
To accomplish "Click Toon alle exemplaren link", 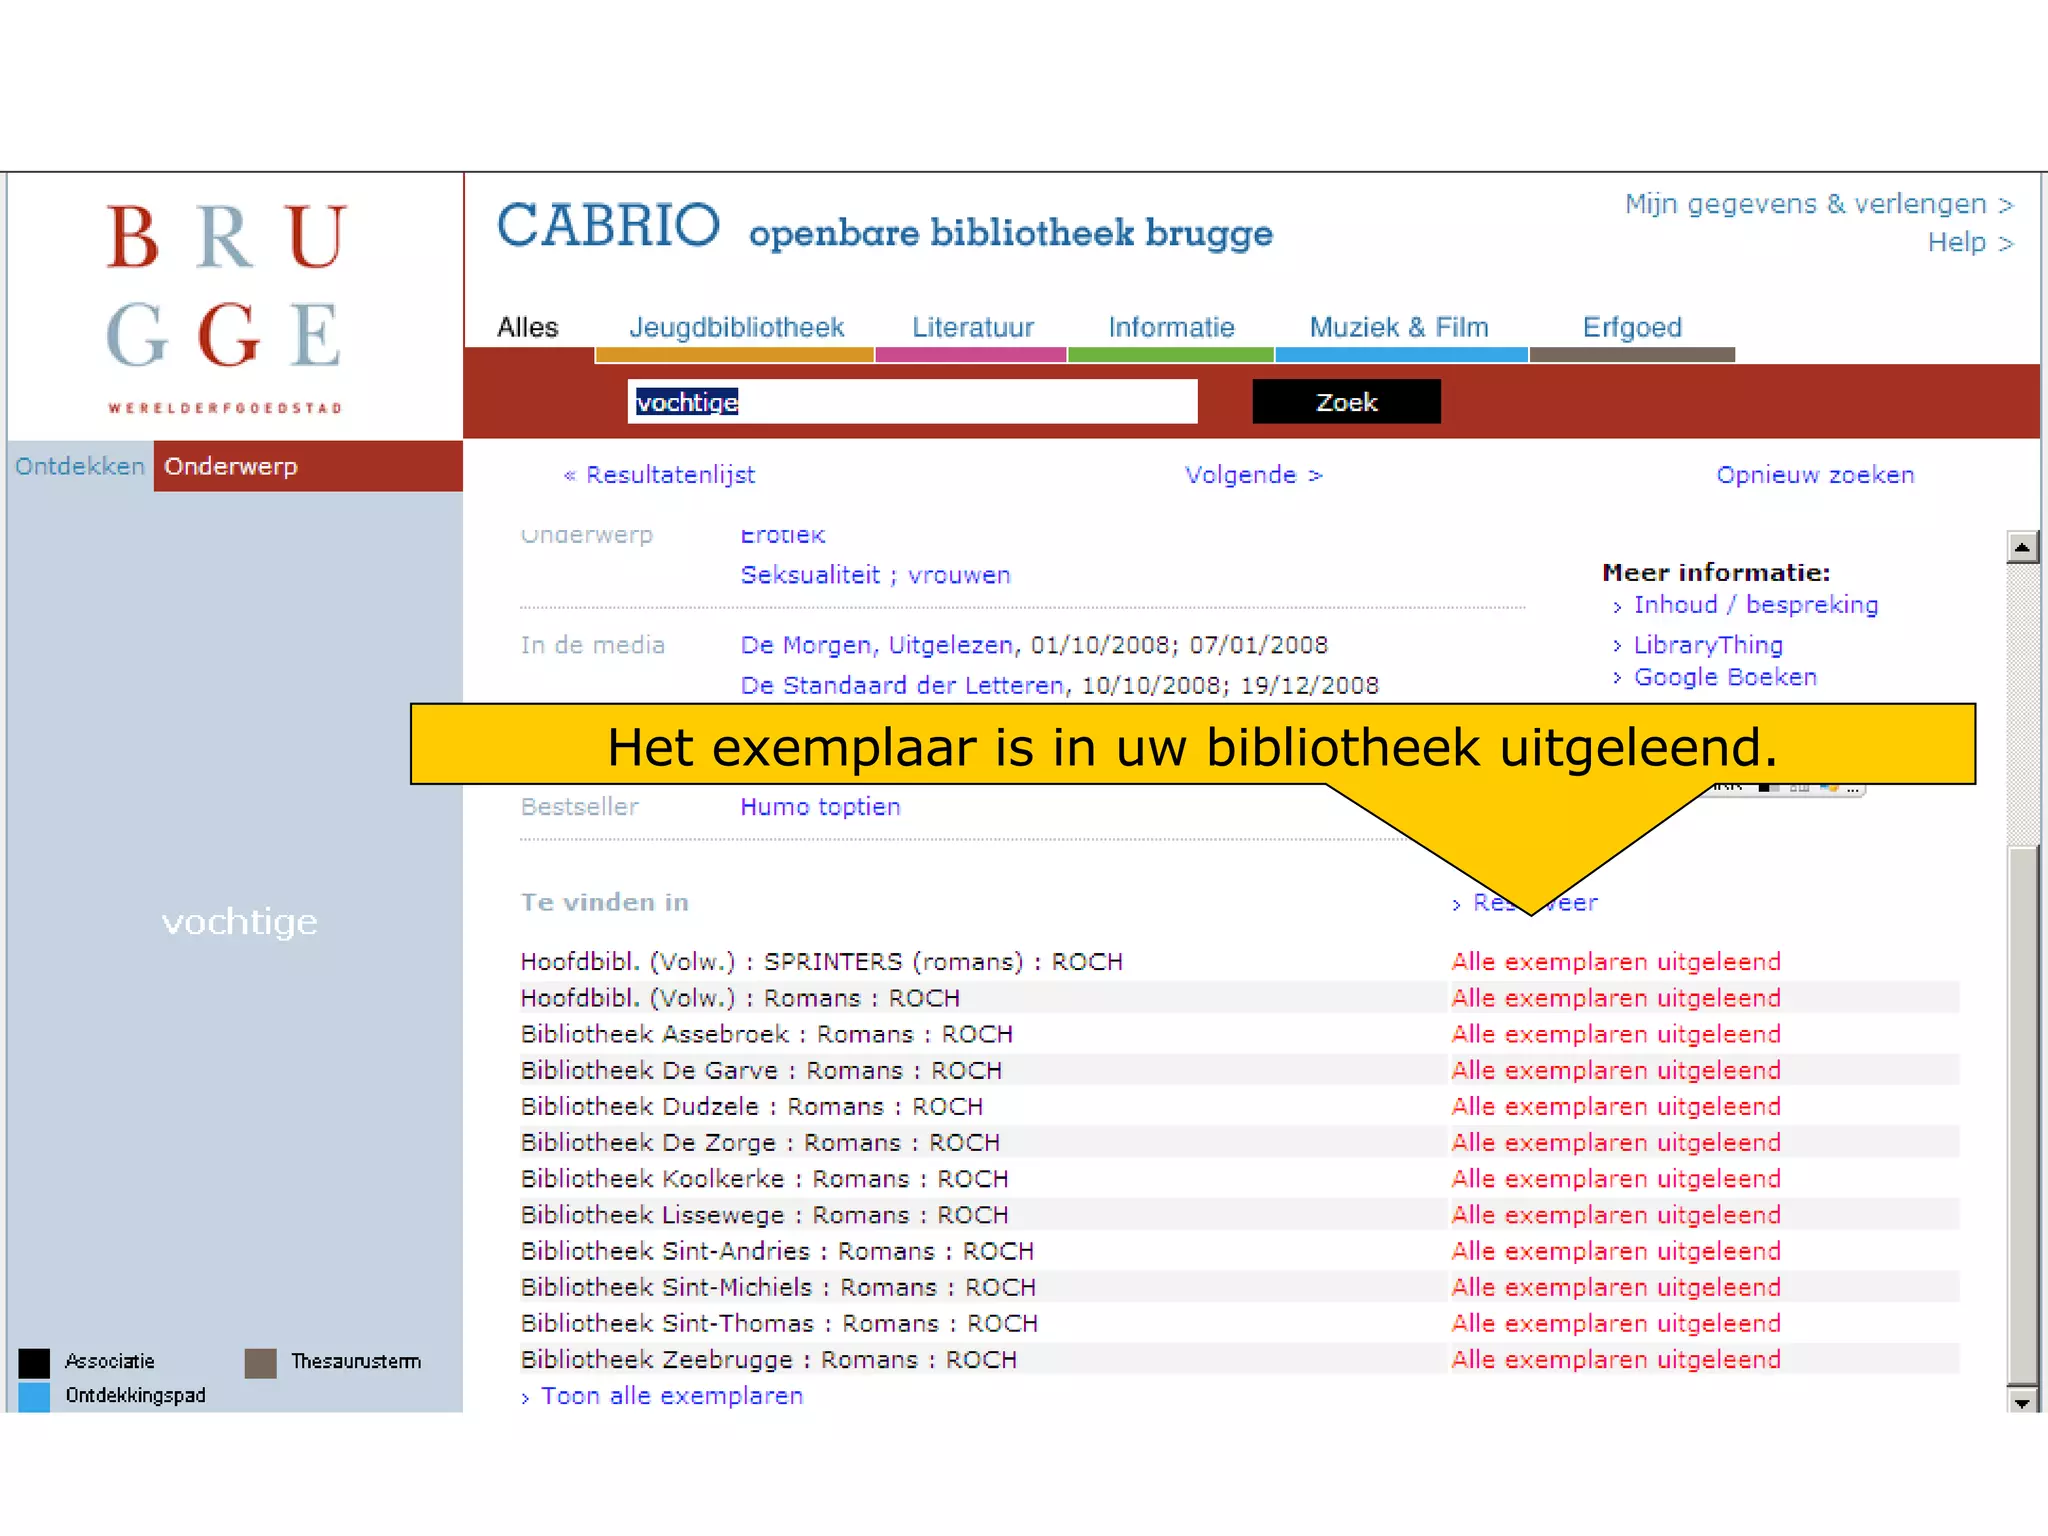I will [x=671, y=1396].
